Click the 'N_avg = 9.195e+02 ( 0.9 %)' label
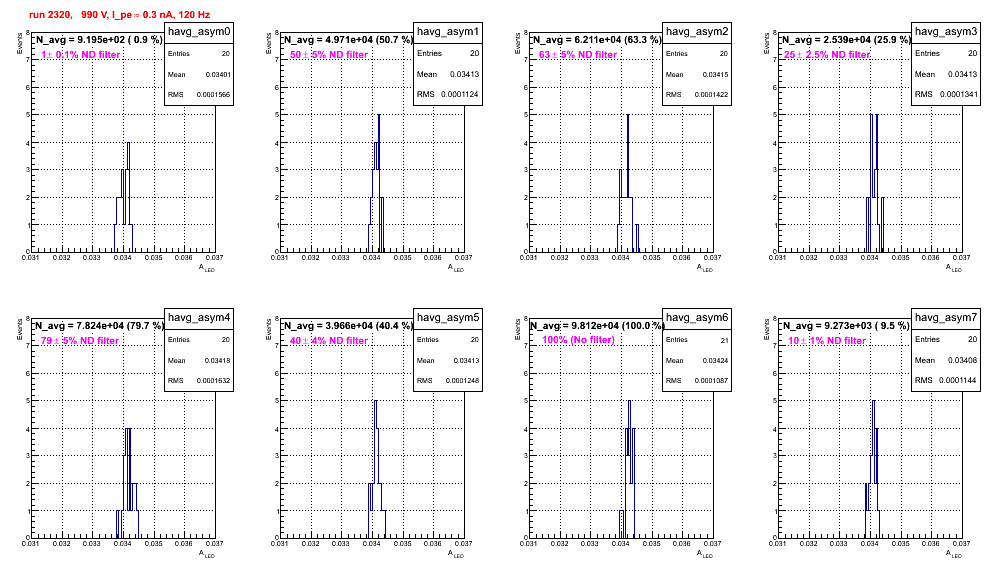The width and height of the screenshot is (996, 572). (98, 39)
